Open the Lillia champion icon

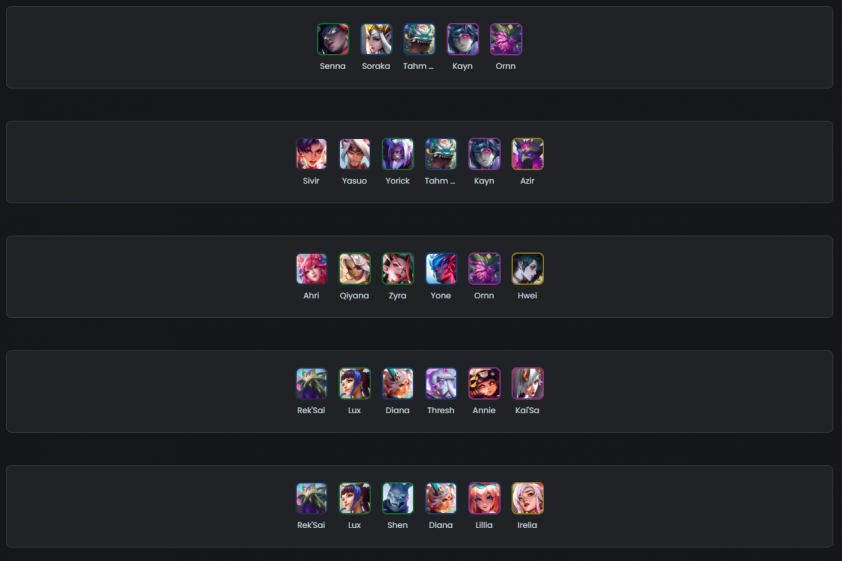click(484, 498)
